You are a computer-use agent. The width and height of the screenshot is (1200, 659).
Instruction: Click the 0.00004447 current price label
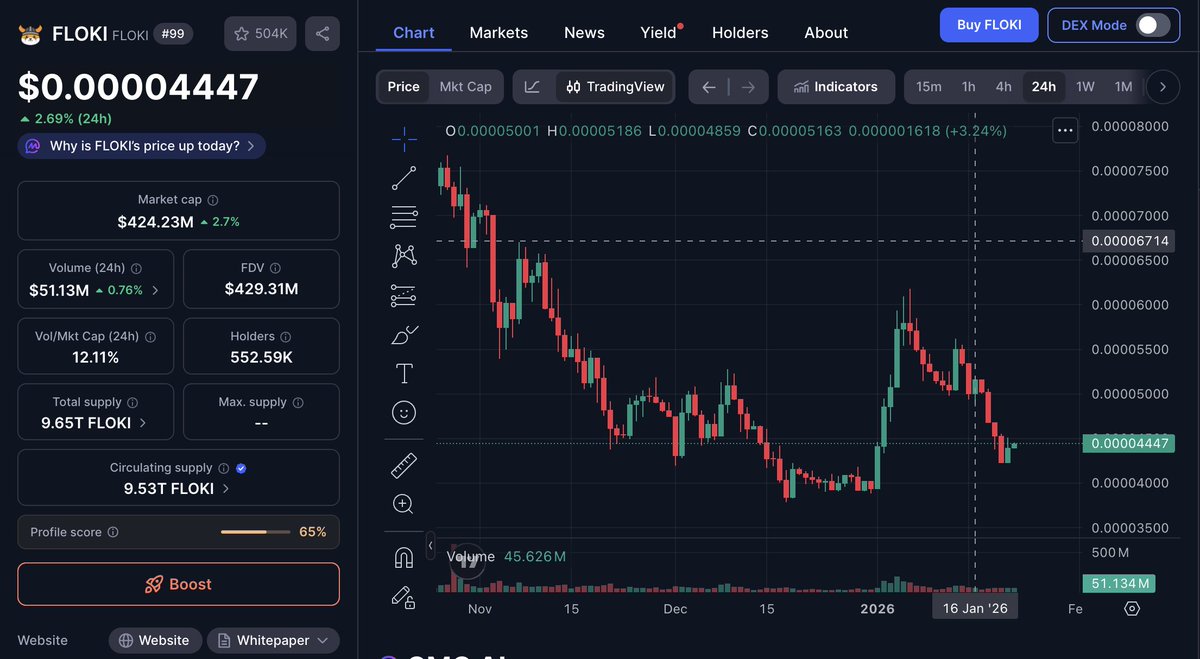[1130, 443]
